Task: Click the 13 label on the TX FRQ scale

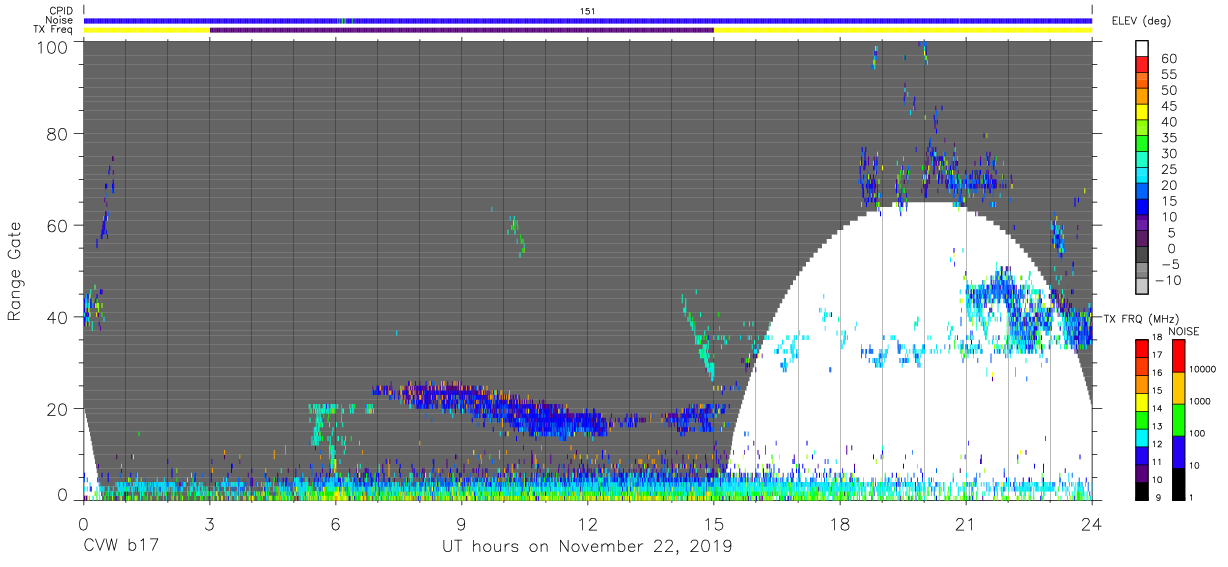Action: tap(1160, 427)
